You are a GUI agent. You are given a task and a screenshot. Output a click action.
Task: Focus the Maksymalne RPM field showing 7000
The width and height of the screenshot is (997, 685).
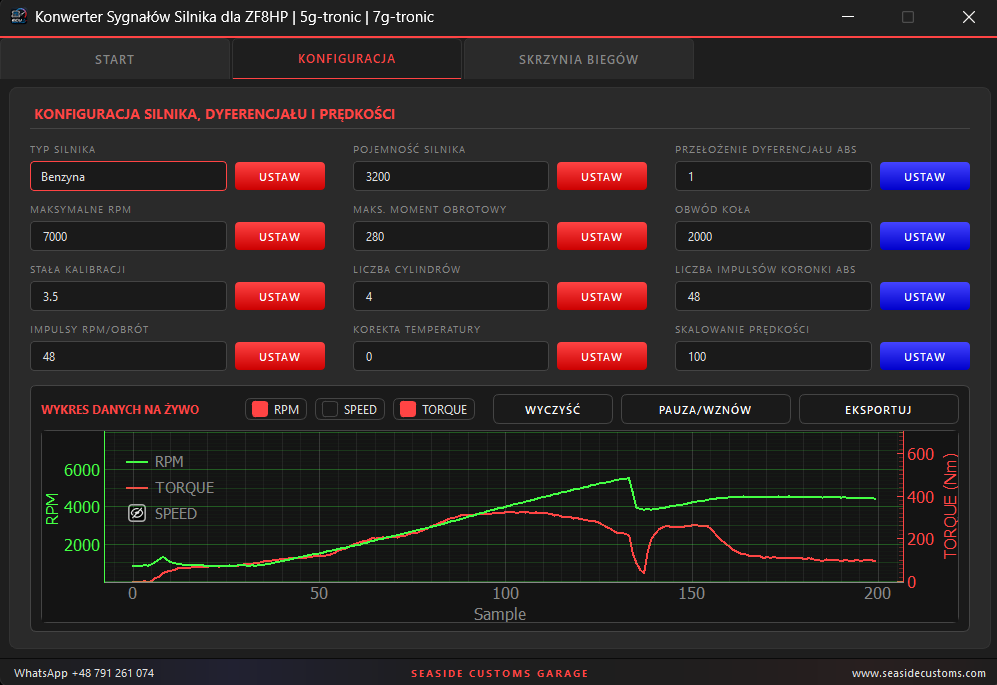coord(128,236)
